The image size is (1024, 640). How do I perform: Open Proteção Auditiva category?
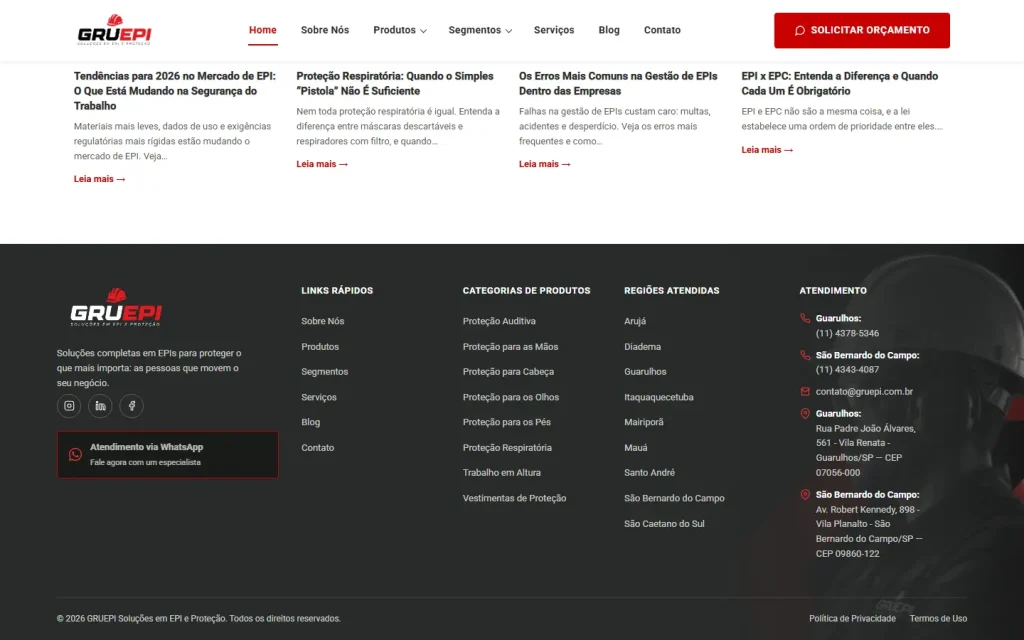tap(499, 321)
